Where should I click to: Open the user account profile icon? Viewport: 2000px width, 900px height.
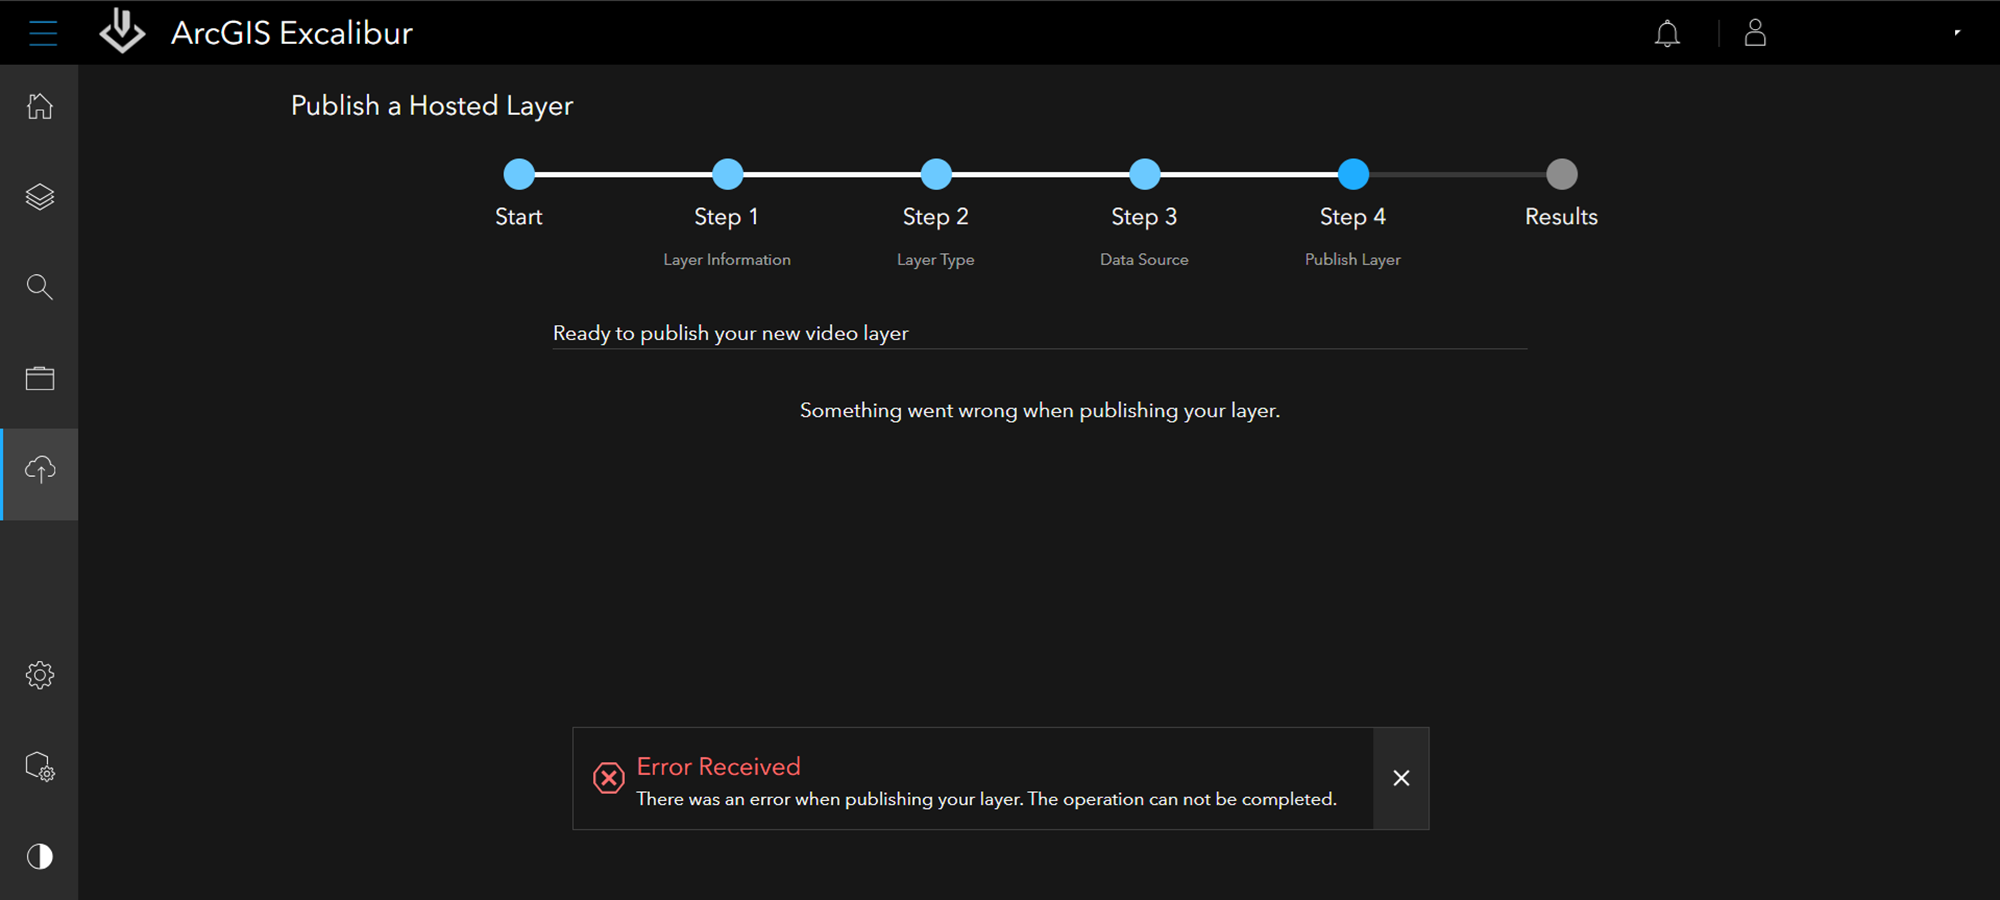coord(1755,33)
